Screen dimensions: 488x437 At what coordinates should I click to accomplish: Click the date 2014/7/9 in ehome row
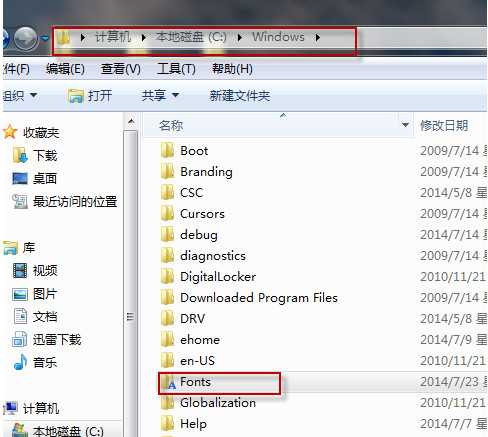446,340
